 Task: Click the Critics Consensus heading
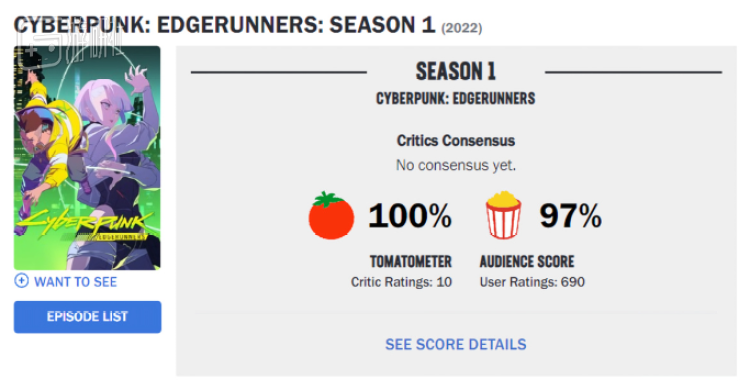click(x=456, y=141)
